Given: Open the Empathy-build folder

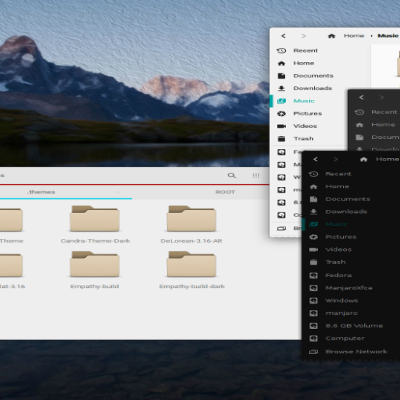Looking at the screenshot, I should point(95,270).
